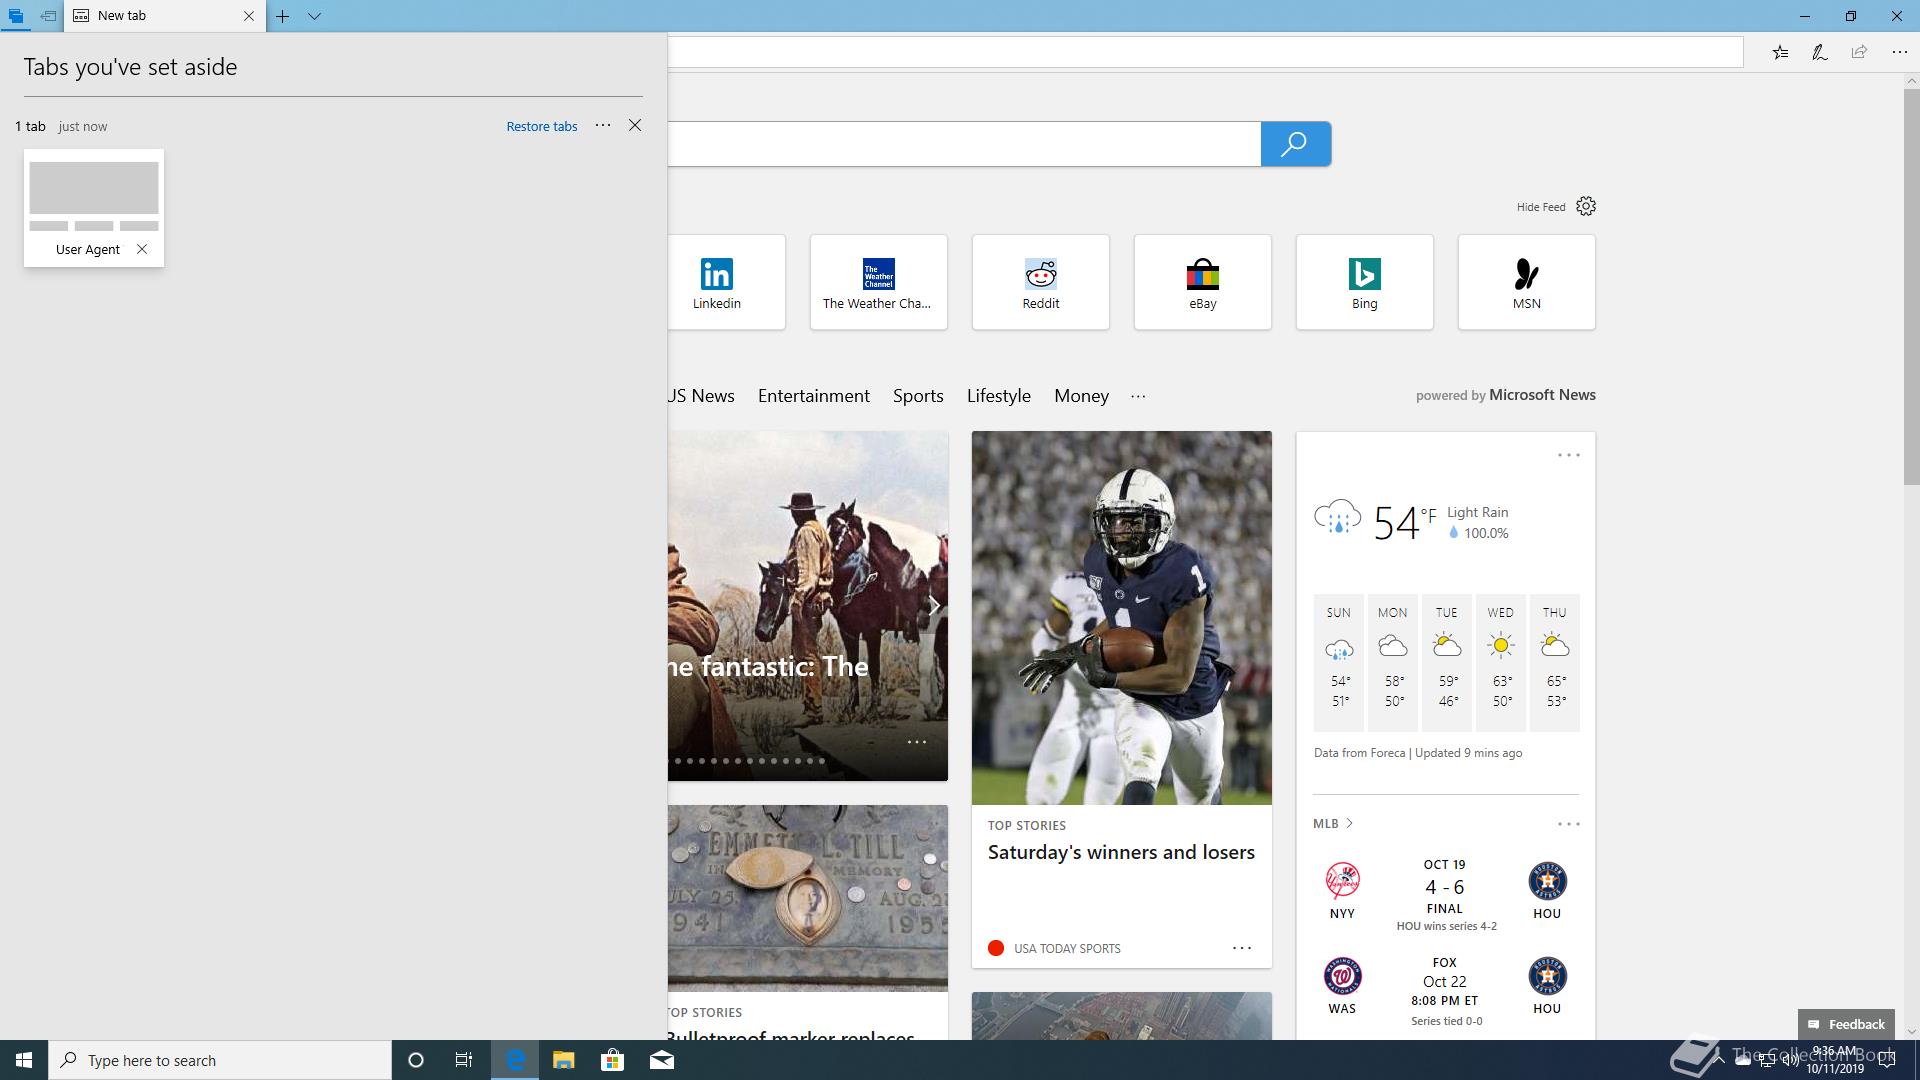Open the Favorites hub star icon

pos(1780,52)
